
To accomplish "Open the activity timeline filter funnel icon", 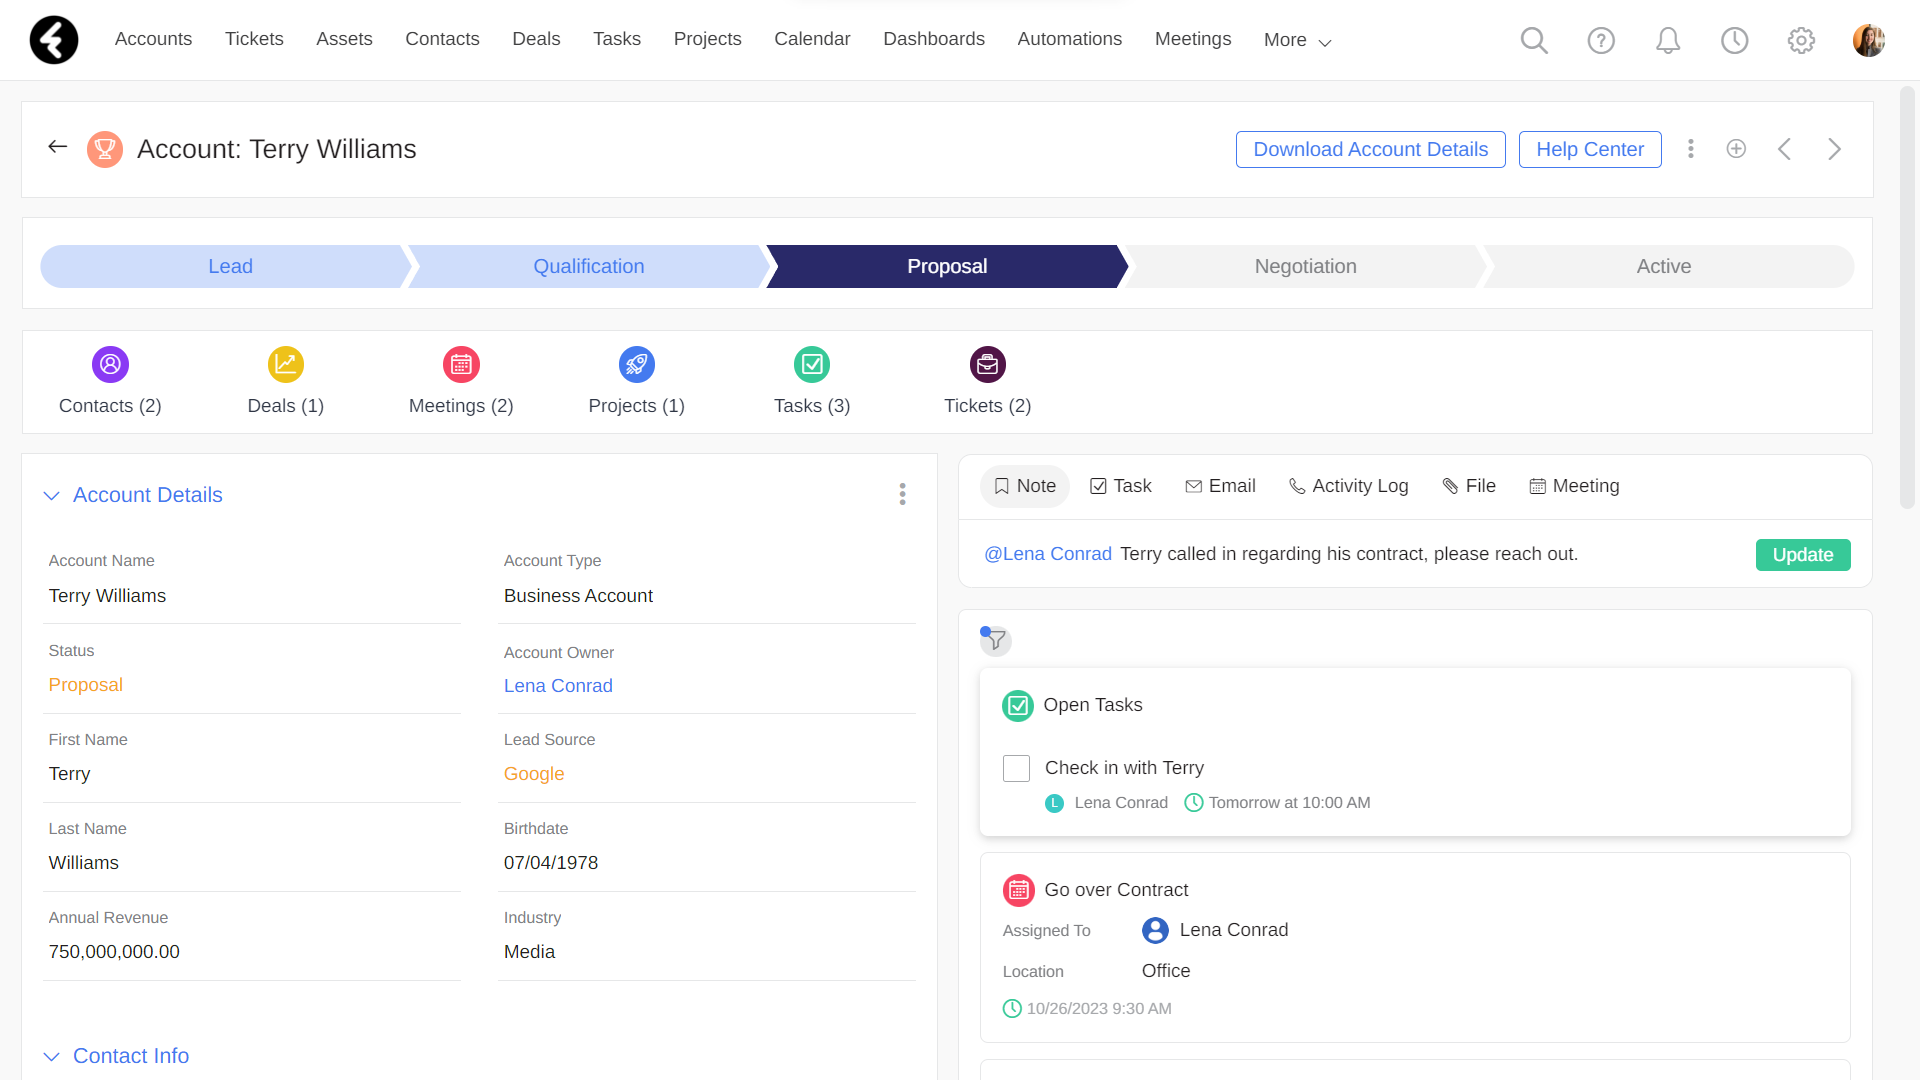I will point(995,640).
